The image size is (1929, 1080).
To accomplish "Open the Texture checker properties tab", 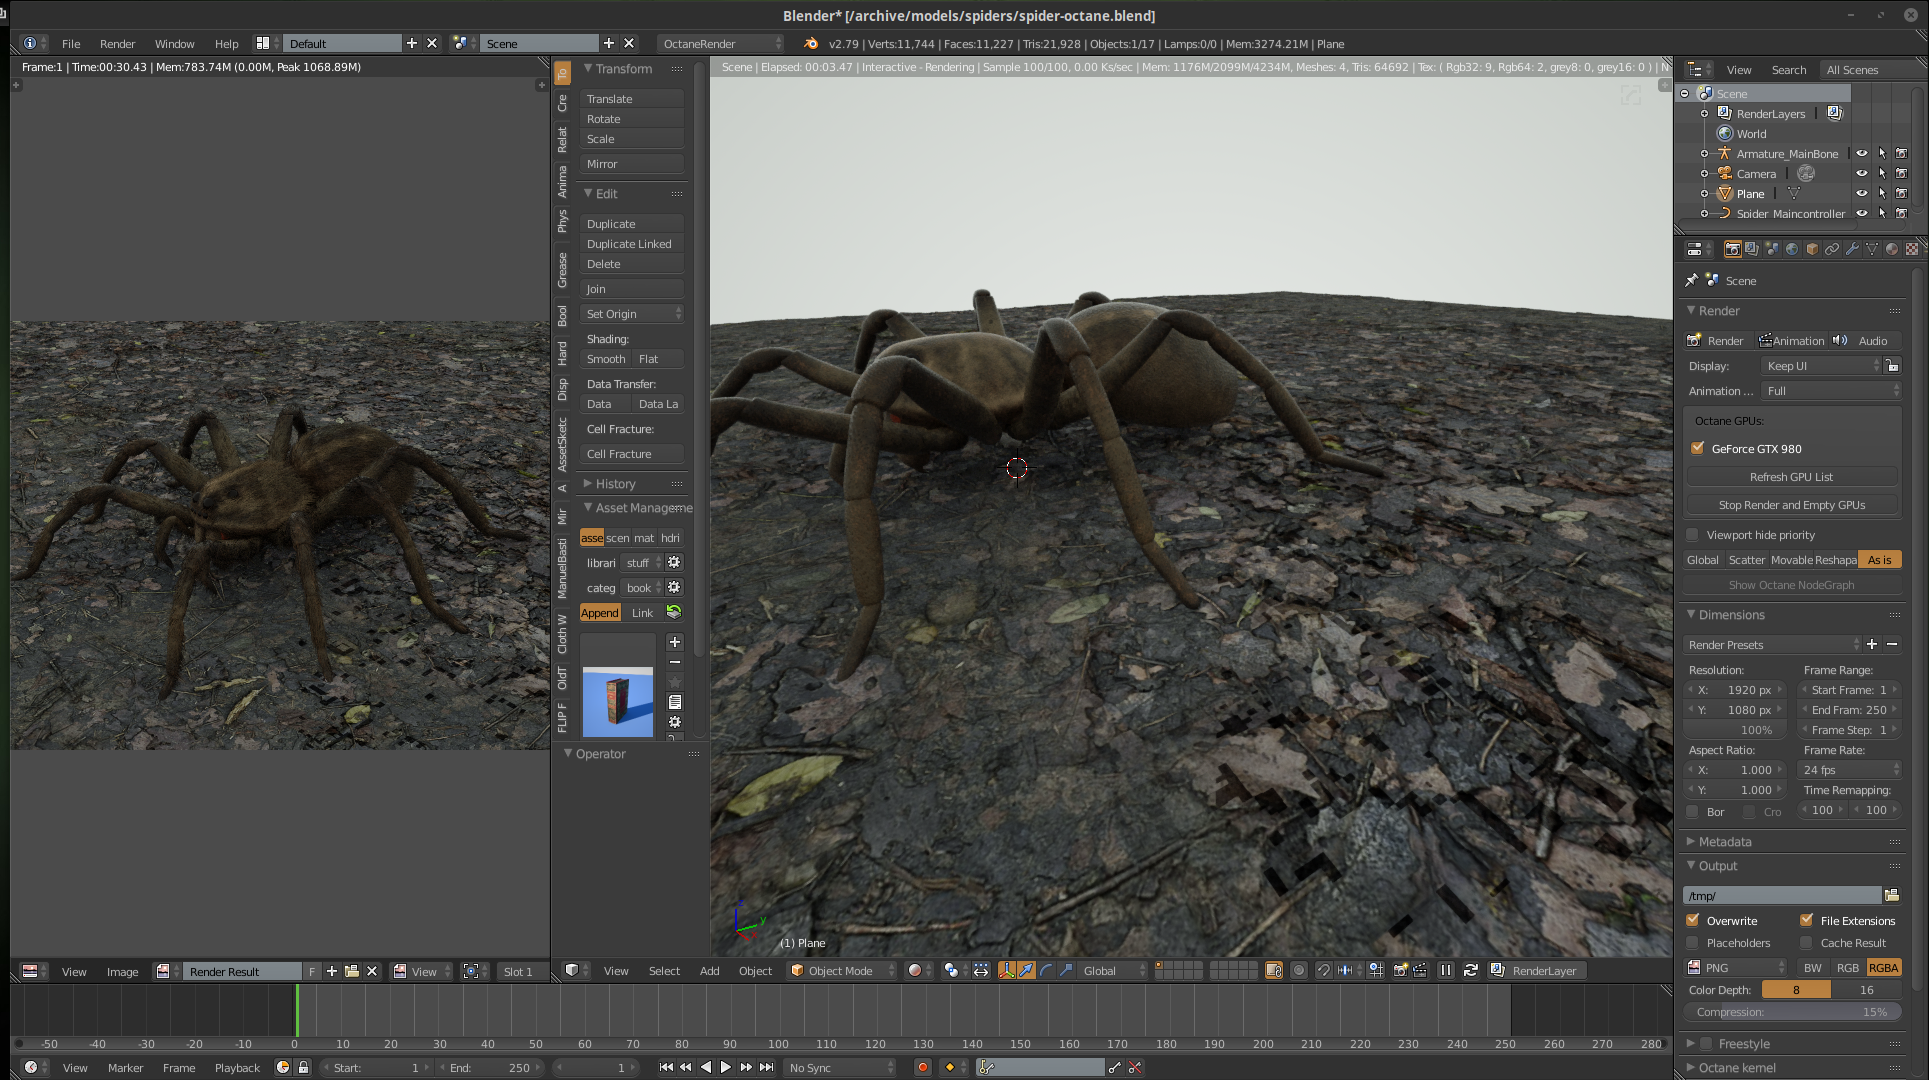I will pos(1911,249).
